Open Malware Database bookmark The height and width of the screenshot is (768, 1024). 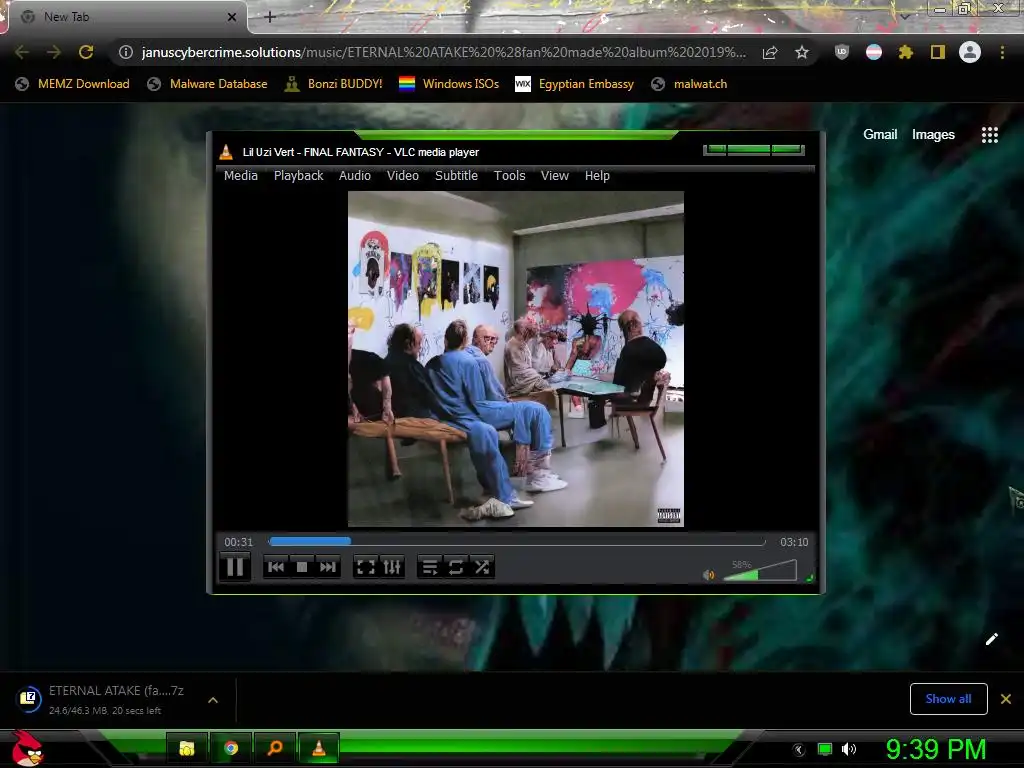[208, 84]
